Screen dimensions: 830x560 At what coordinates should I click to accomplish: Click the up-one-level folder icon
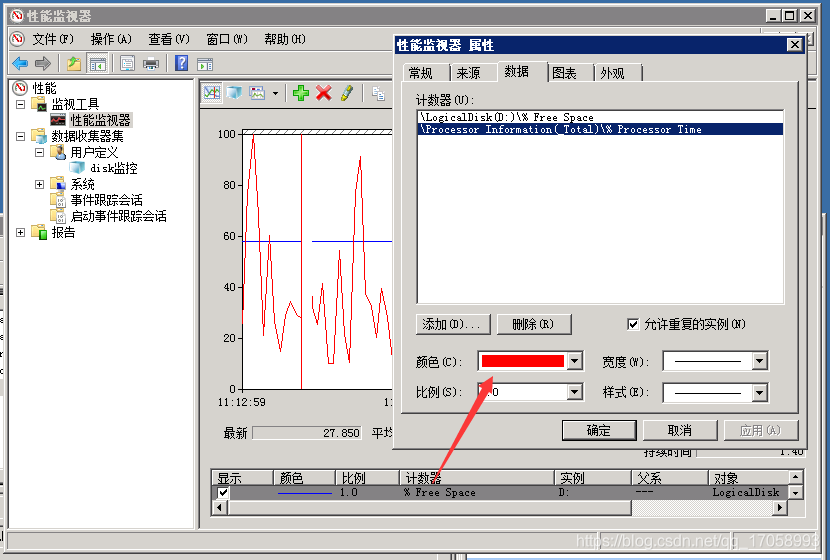click(74, 64)
